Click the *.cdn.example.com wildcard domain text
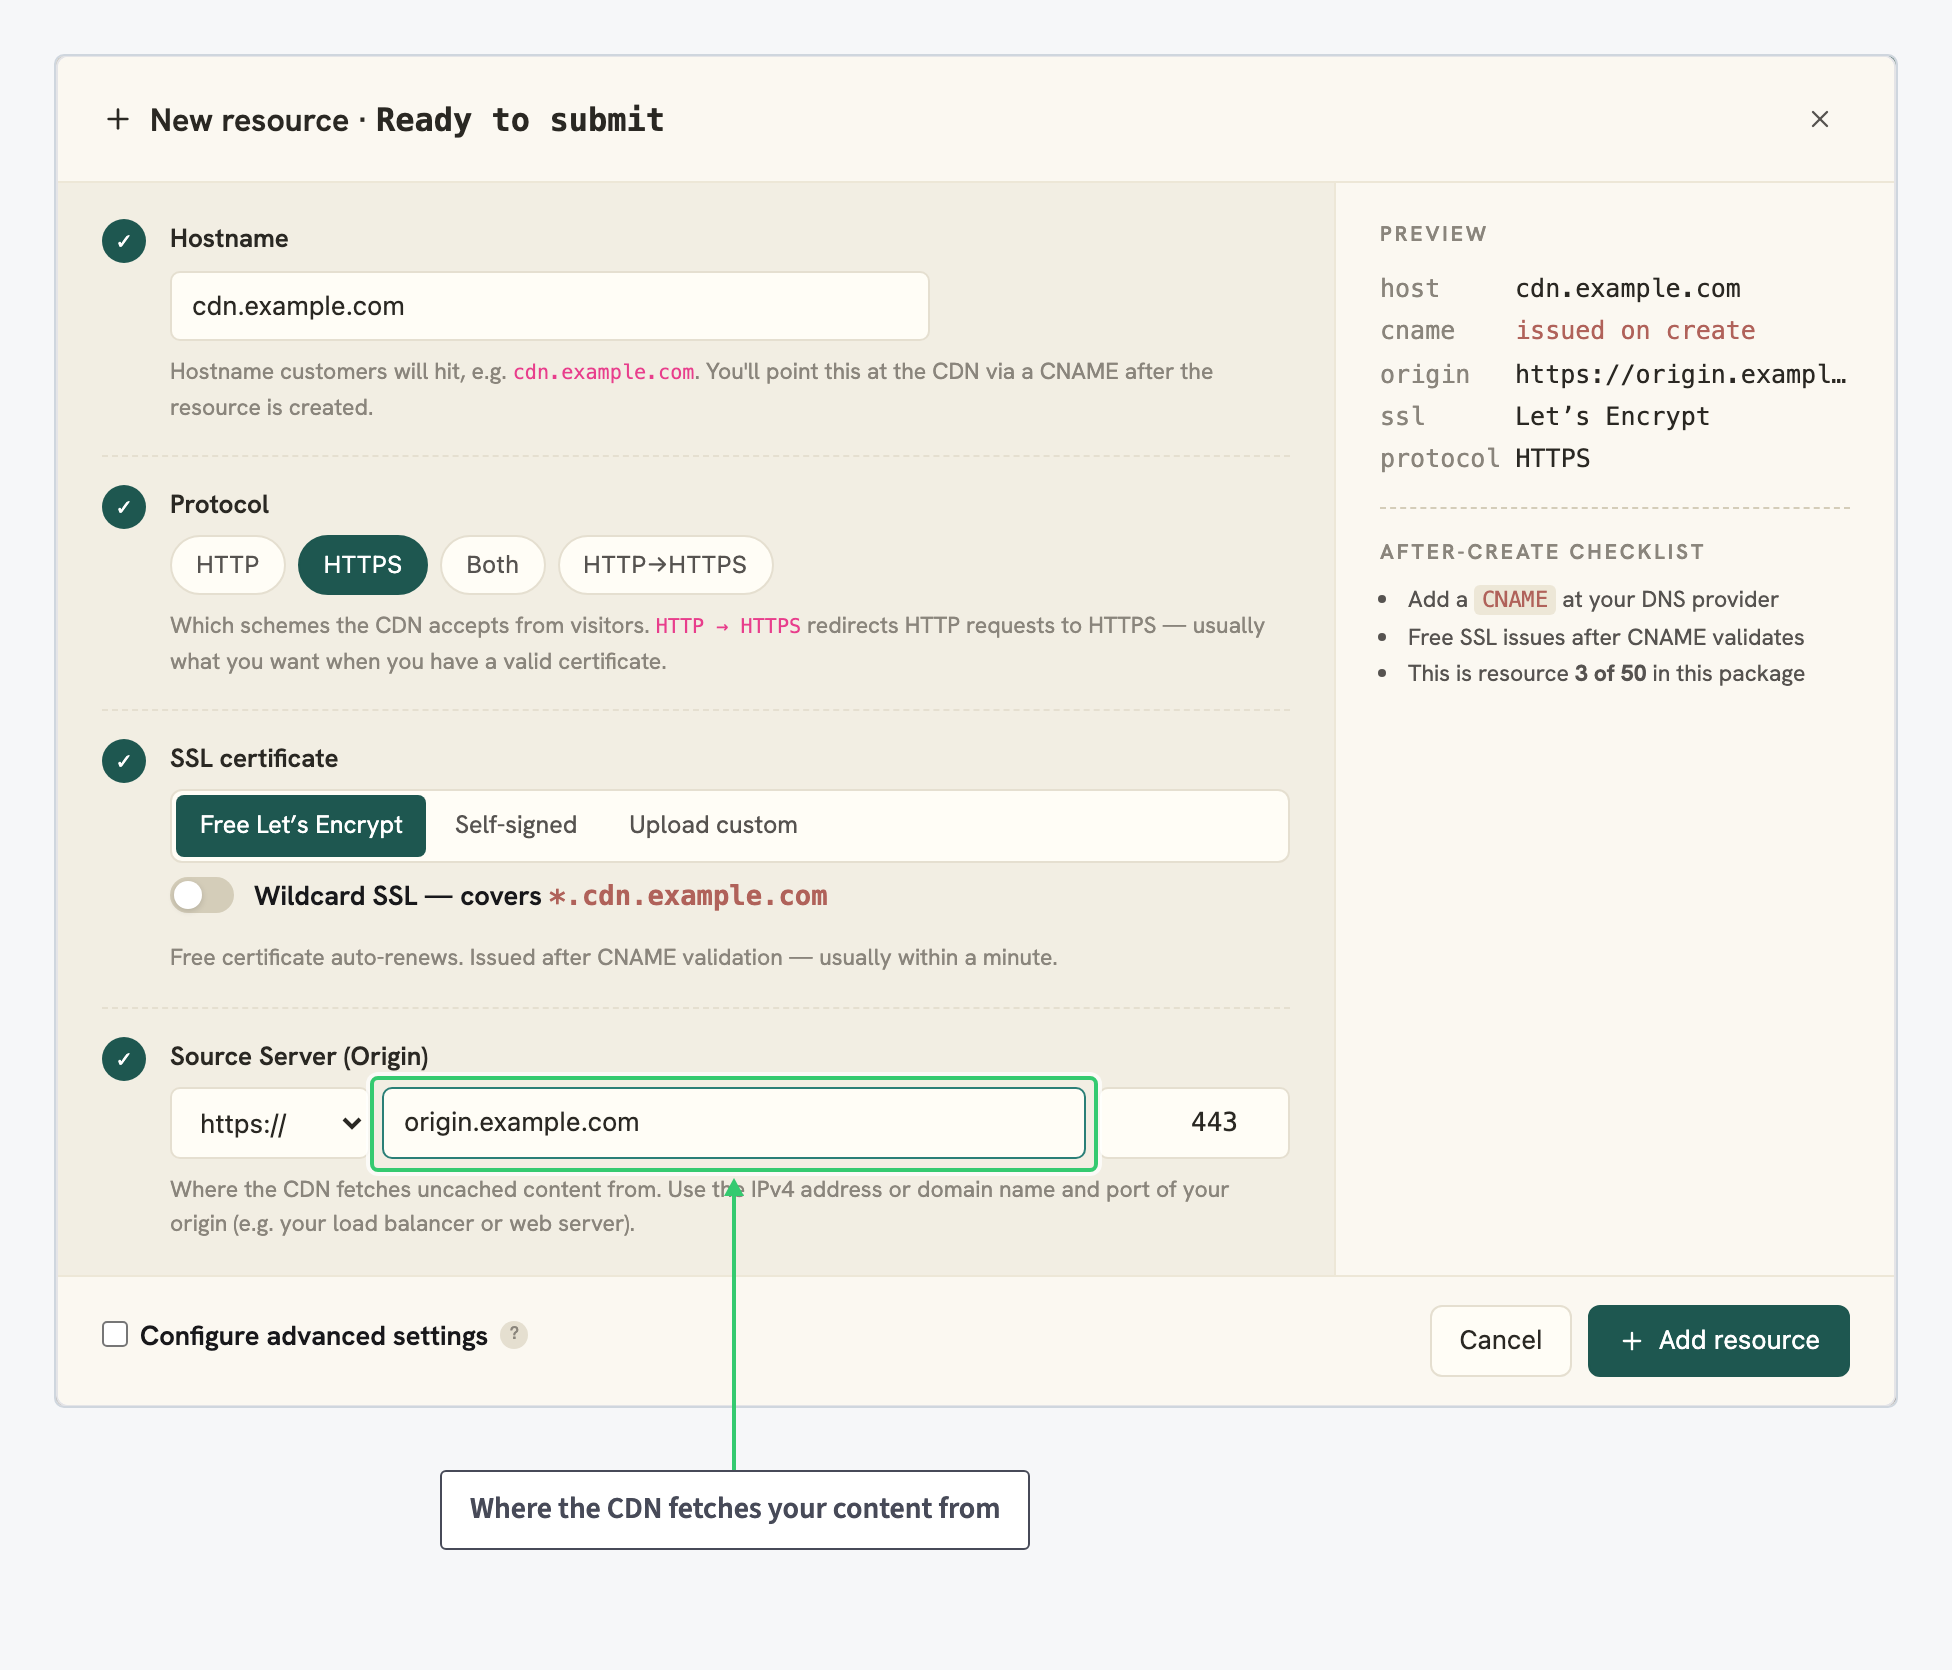The image size is (1952, 1670). (688, 896)
